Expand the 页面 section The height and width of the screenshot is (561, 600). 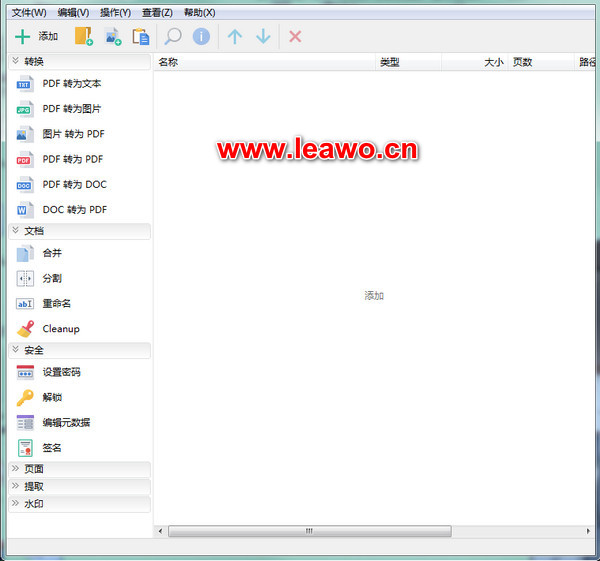coord(79,469)
